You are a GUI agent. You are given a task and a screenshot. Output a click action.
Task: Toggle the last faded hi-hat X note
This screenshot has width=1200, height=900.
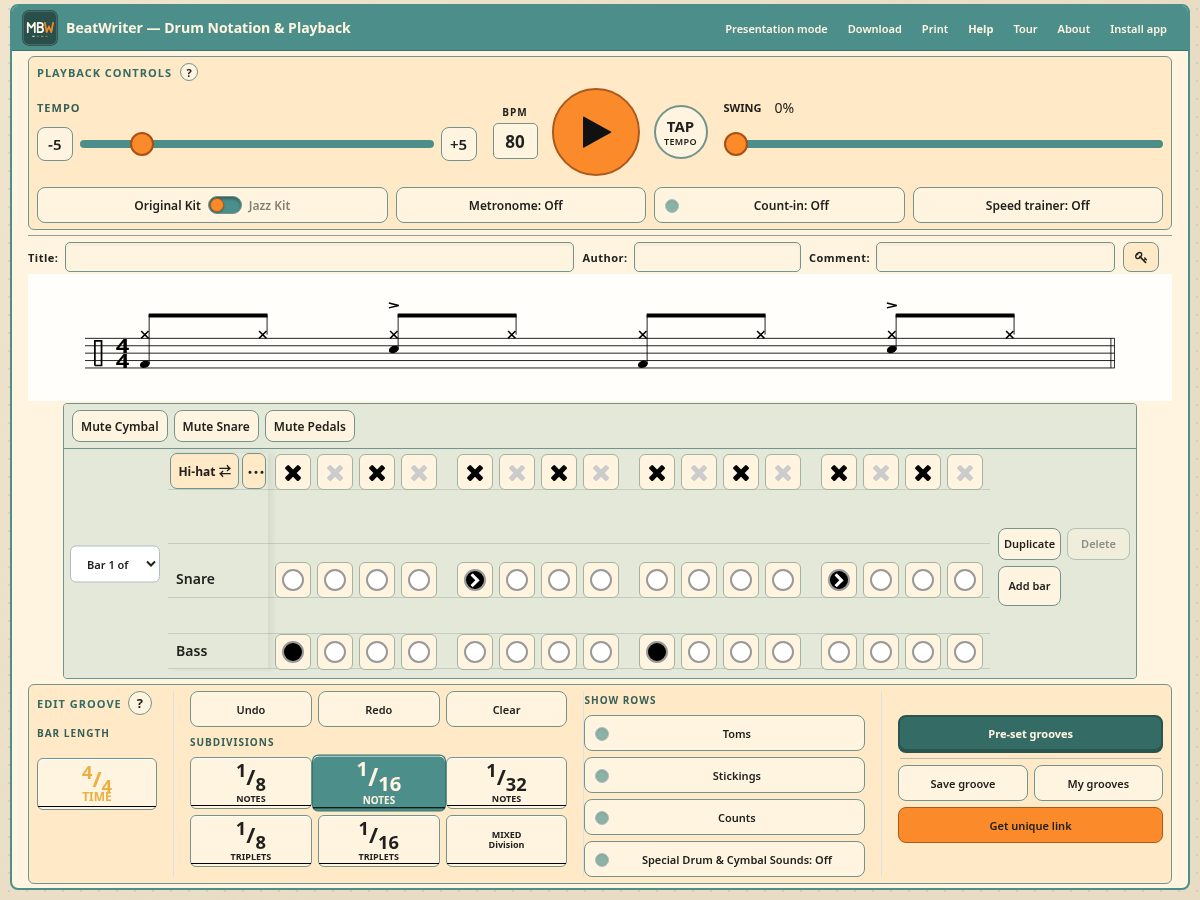coord(965,472)
